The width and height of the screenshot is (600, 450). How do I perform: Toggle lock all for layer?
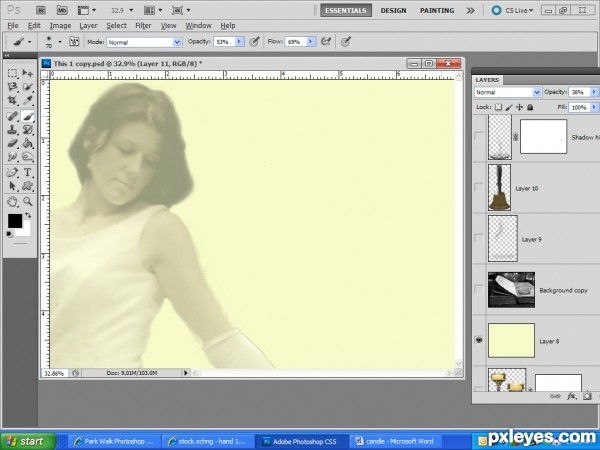point(530,107)
